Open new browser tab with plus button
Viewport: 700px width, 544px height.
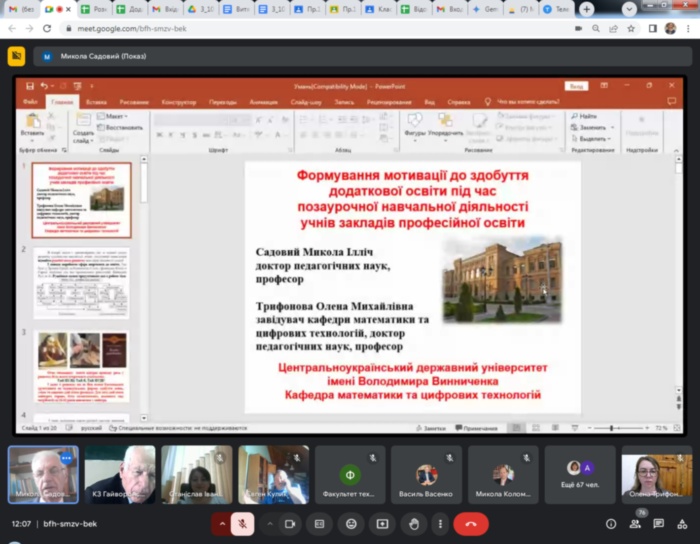click(x=586, y=9)
